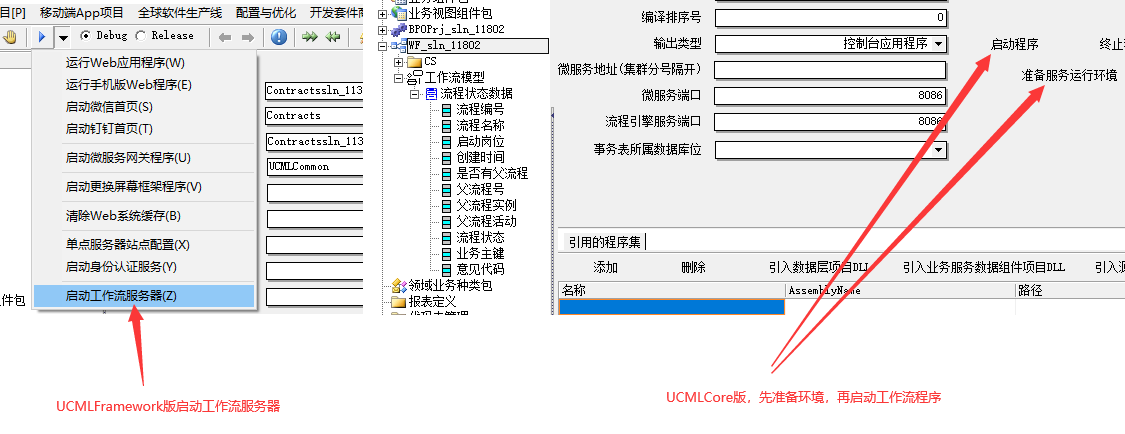Viewport: 1125px width, 434px height.
Task: Click the 流程编号 field icon
Action: [x=446, y=110]
